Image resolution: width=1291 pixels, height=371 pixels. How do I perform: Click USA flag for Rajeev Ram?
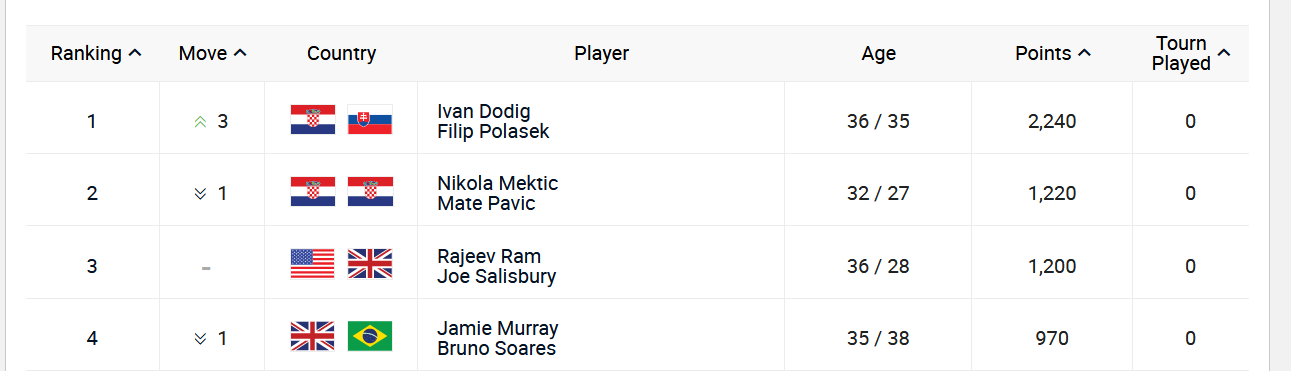(312, 264)
